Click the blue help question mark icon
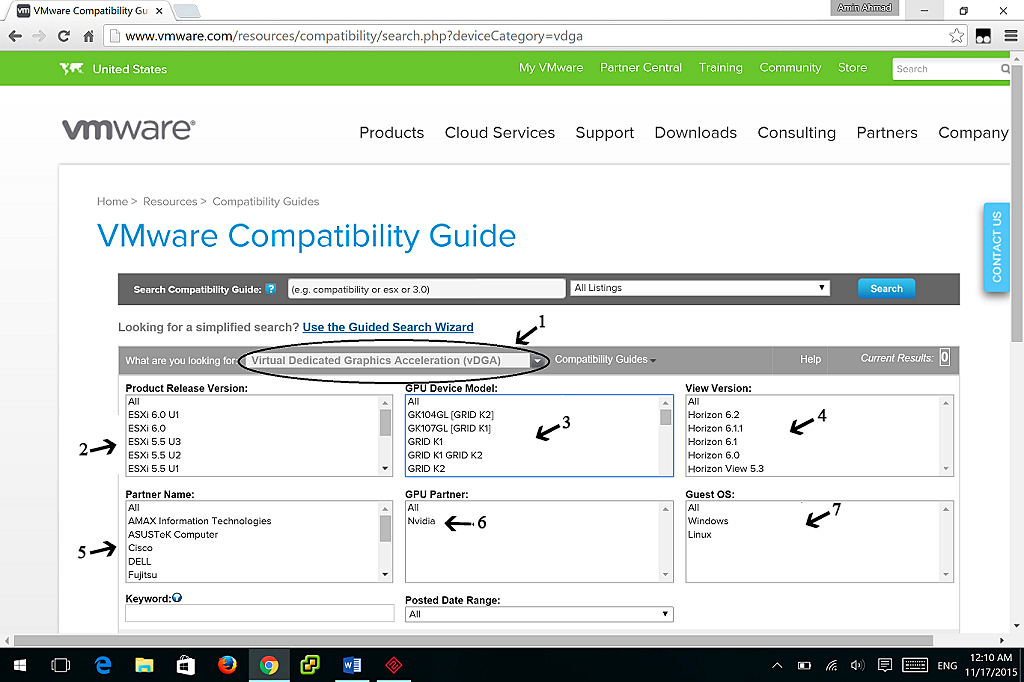The image size is (1024, 682). tap(271, 289)
